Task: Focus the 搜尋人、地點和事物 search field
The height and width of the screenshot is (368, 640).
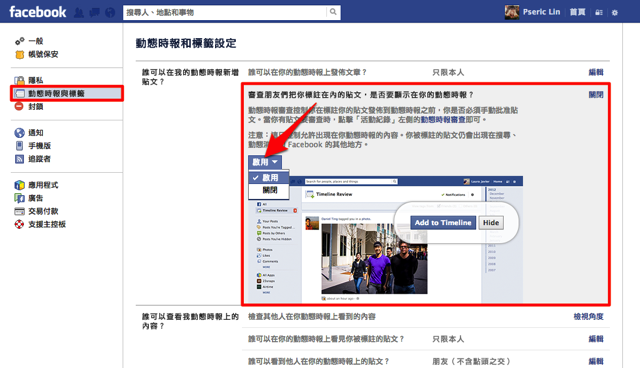Action: tap(225, 12)
